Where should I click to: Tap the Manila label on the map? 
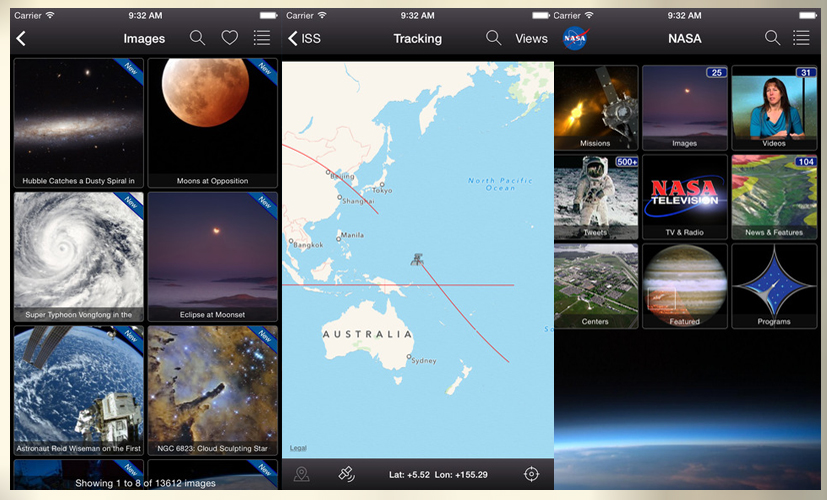pyautogui.click(x=352, y=235)
